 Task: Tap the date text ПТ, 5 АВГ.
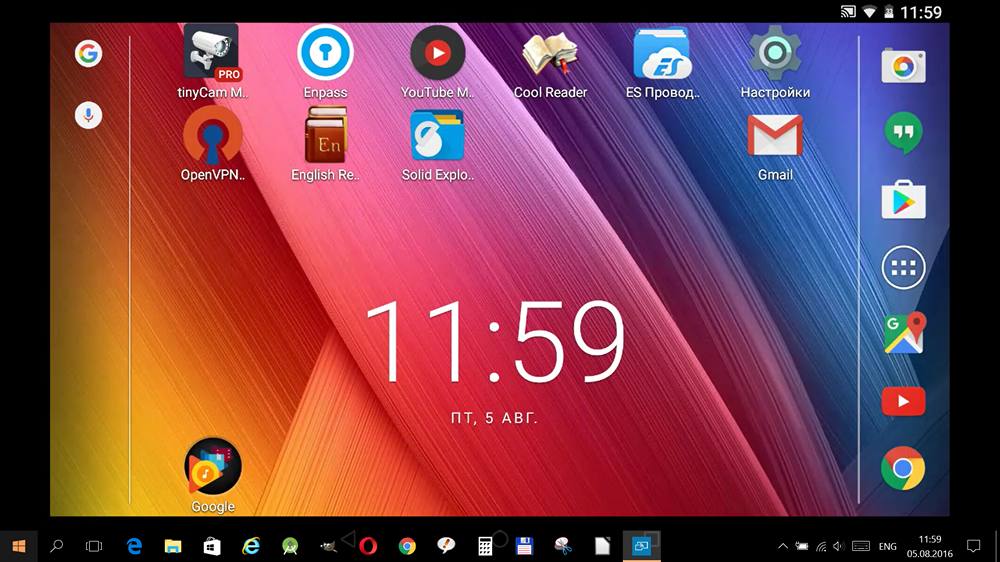click(495, 418)
